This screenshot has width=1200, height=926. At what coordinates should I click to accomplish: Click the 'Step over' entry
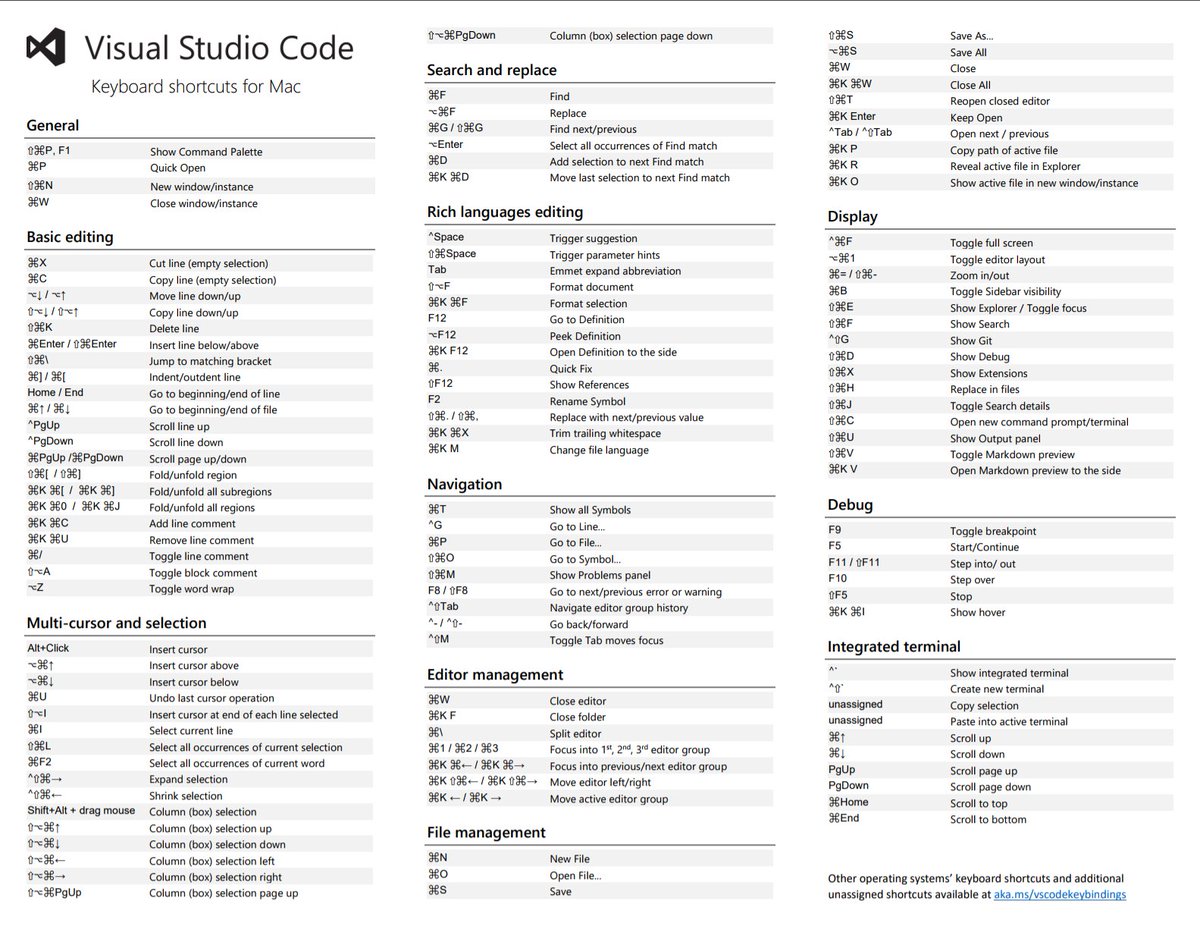coord(972,580)
